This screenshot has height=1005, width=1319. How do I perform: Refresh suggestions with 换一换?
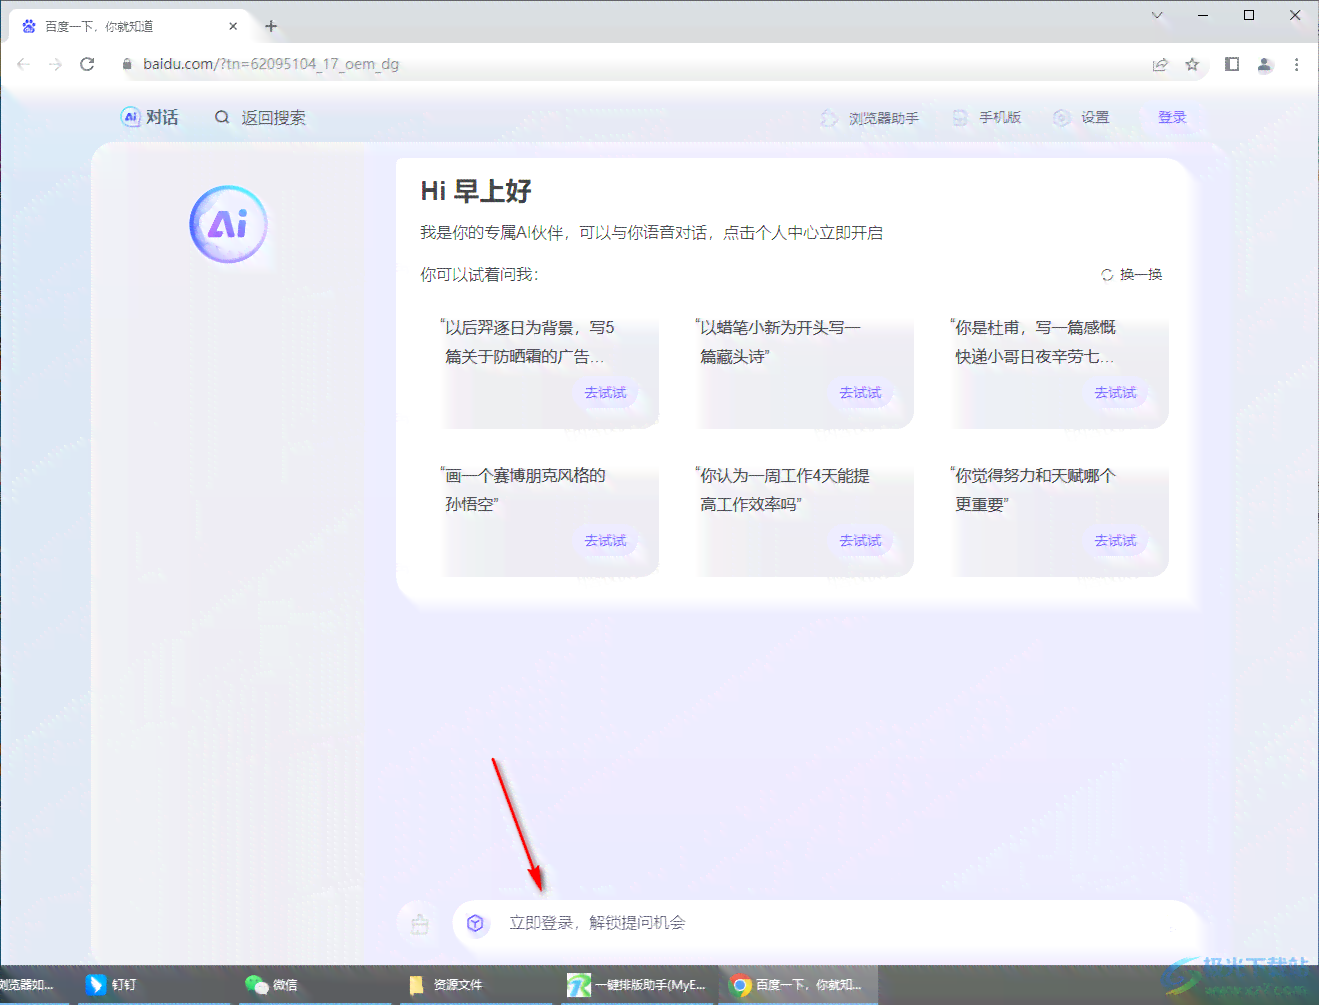click(1141, 274)
